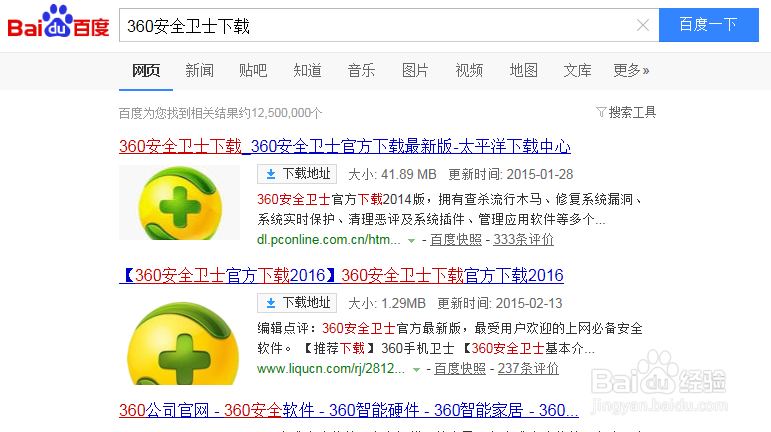This screenshot has width=771, height=432.
Task: Go to the 知道 tab
Action: point(307,71)
